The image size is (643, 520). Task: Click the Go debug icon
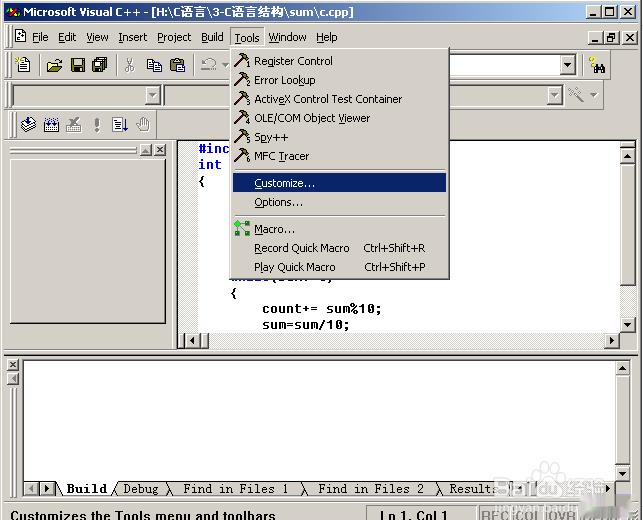pyautogui.click(x=120, y=124)
